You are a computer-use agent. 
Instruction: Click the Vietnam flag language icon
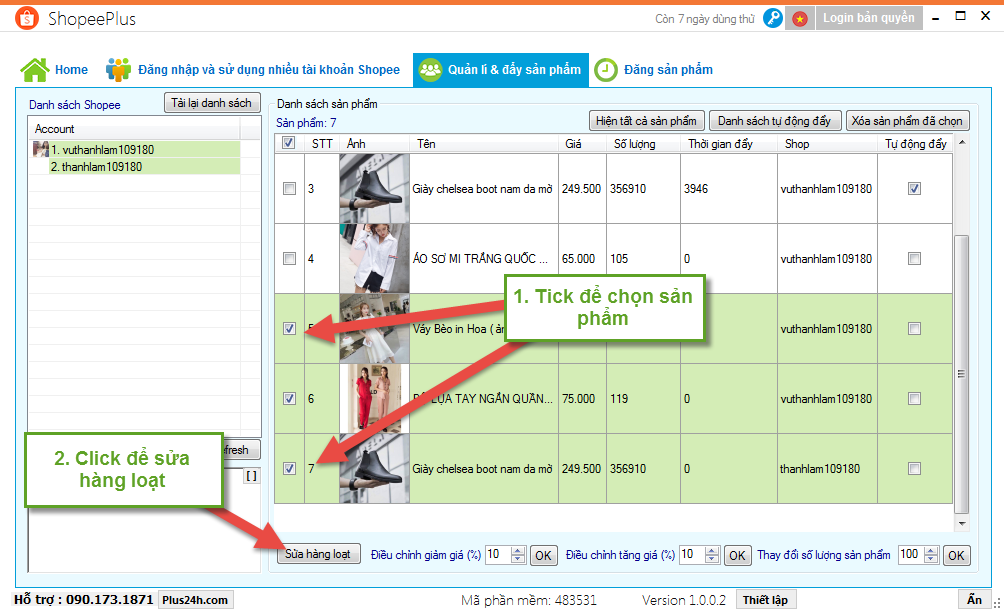(x=799, y=18)
